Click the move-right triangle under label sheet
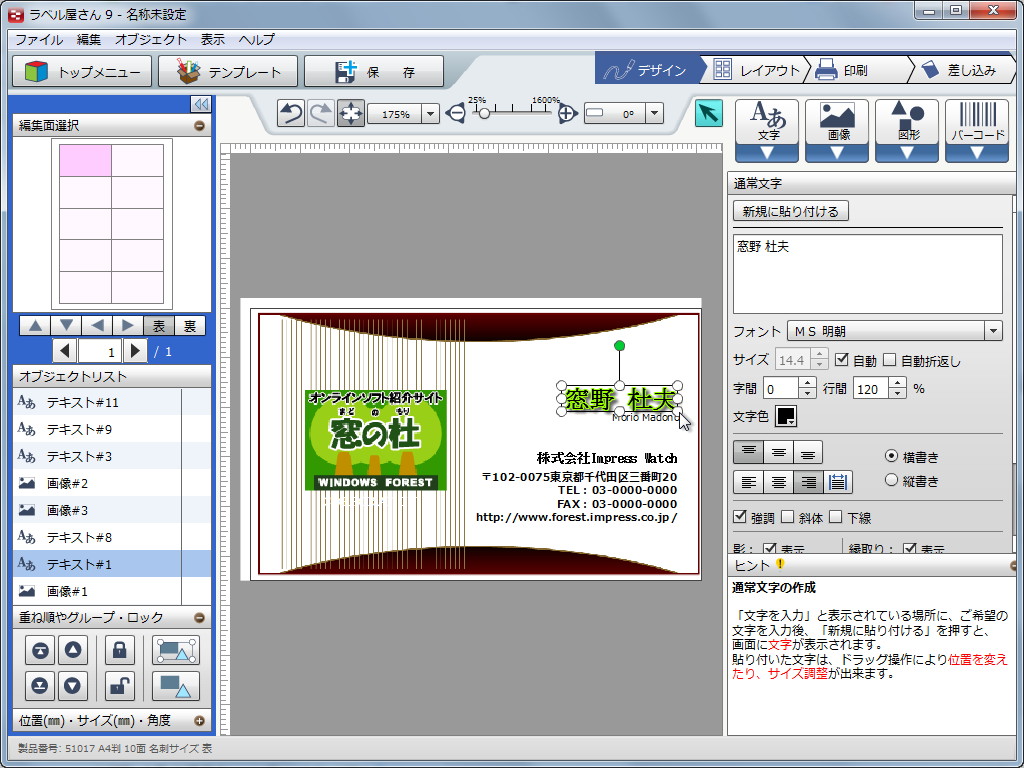1024x768 pixels. tap(128, 325)
